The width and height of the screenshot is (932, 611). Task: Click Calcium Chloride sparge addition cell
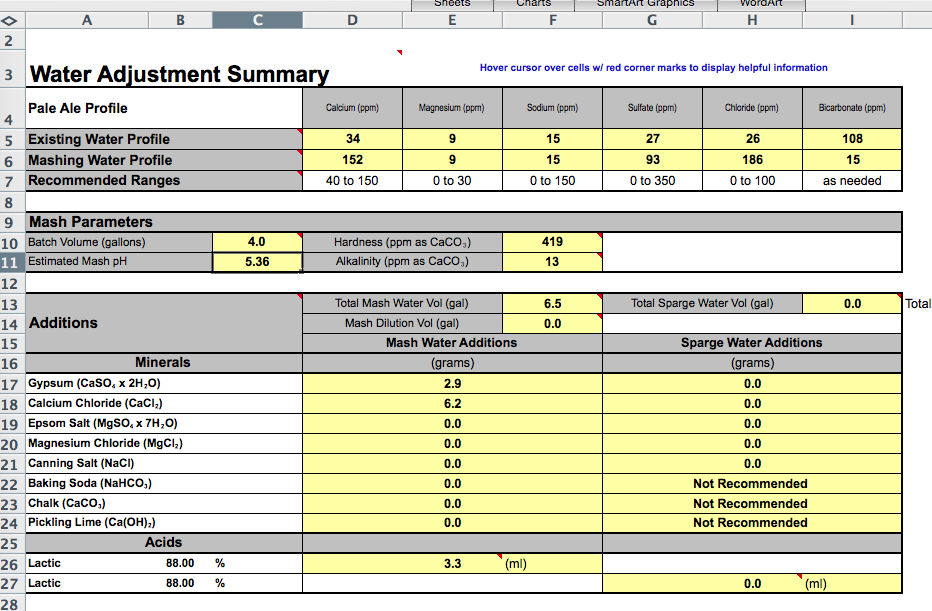pos(752,404)
